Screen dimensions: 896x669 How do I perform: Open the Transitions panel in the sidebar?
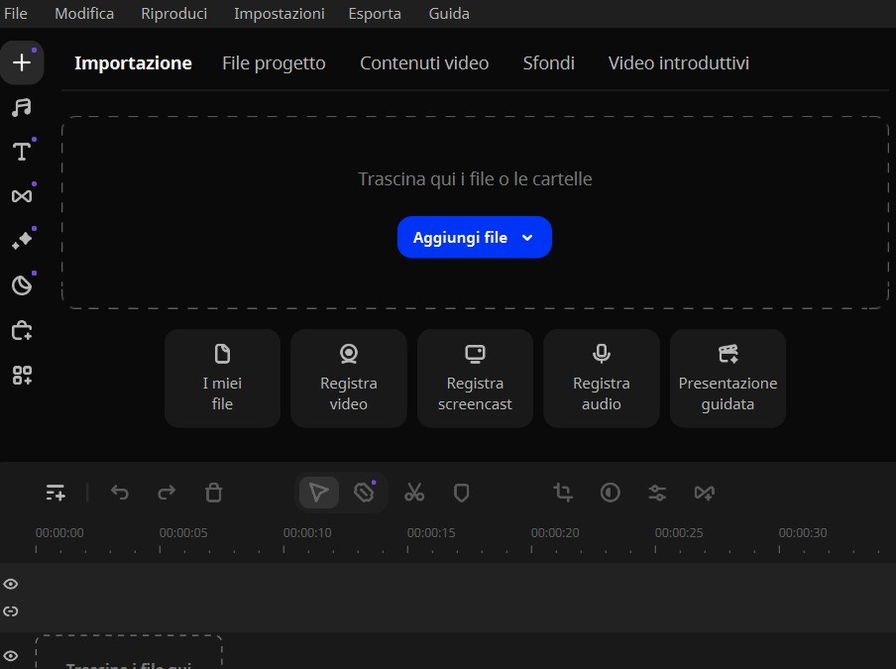tap(21, 196)
